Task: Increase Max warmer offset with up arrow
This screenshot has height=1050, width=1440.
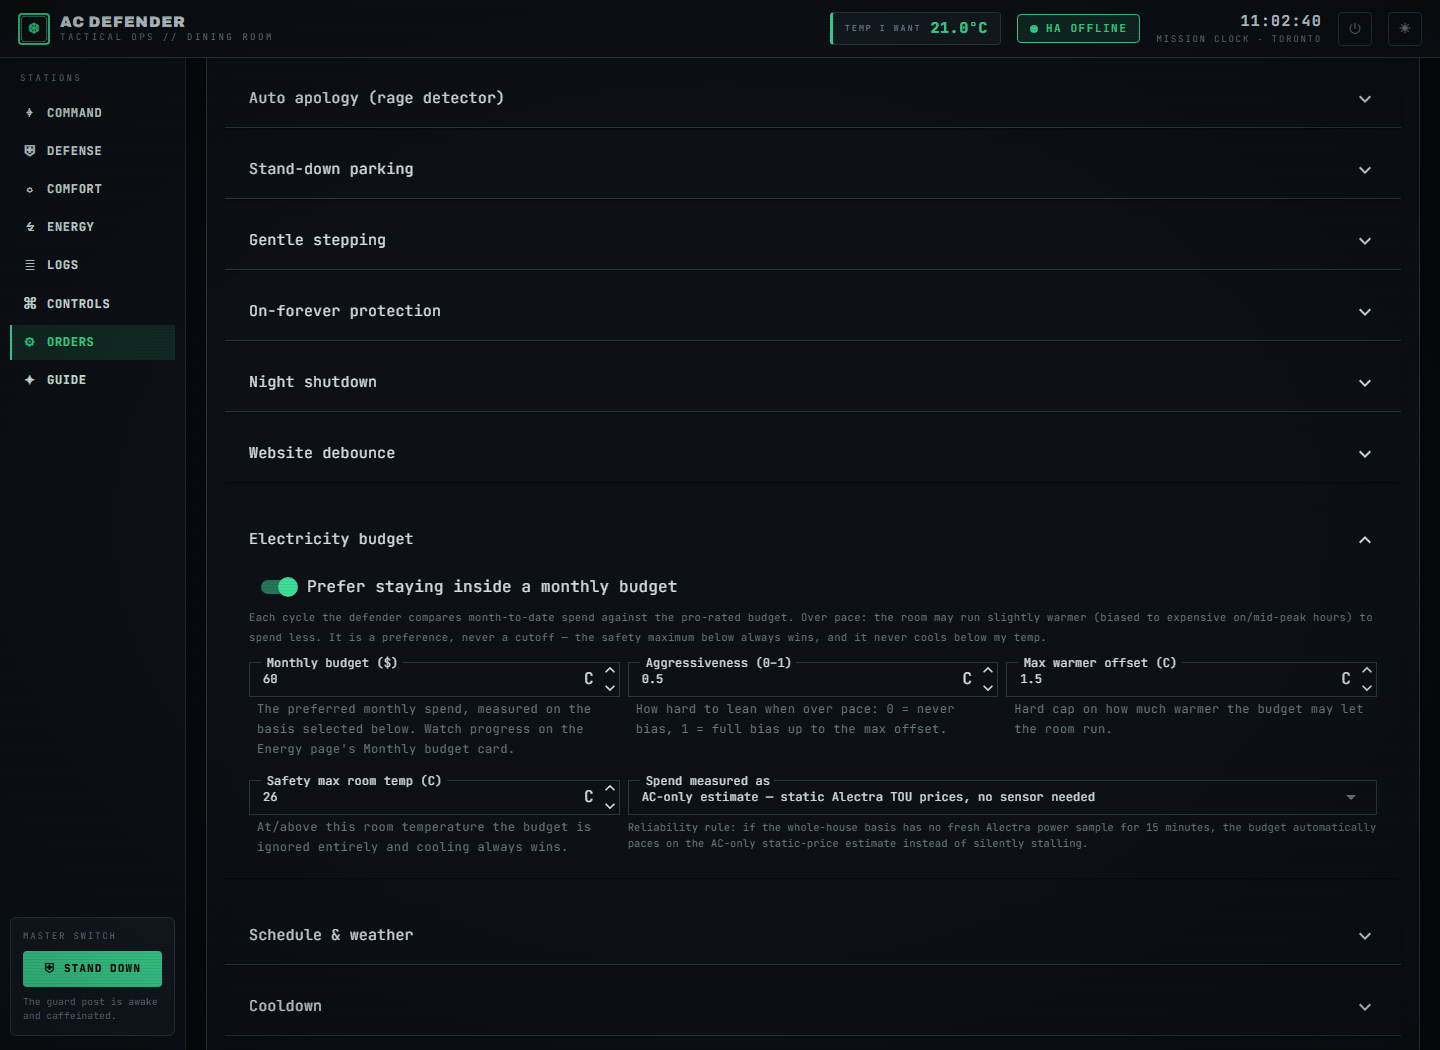Action: point(1367,670)
